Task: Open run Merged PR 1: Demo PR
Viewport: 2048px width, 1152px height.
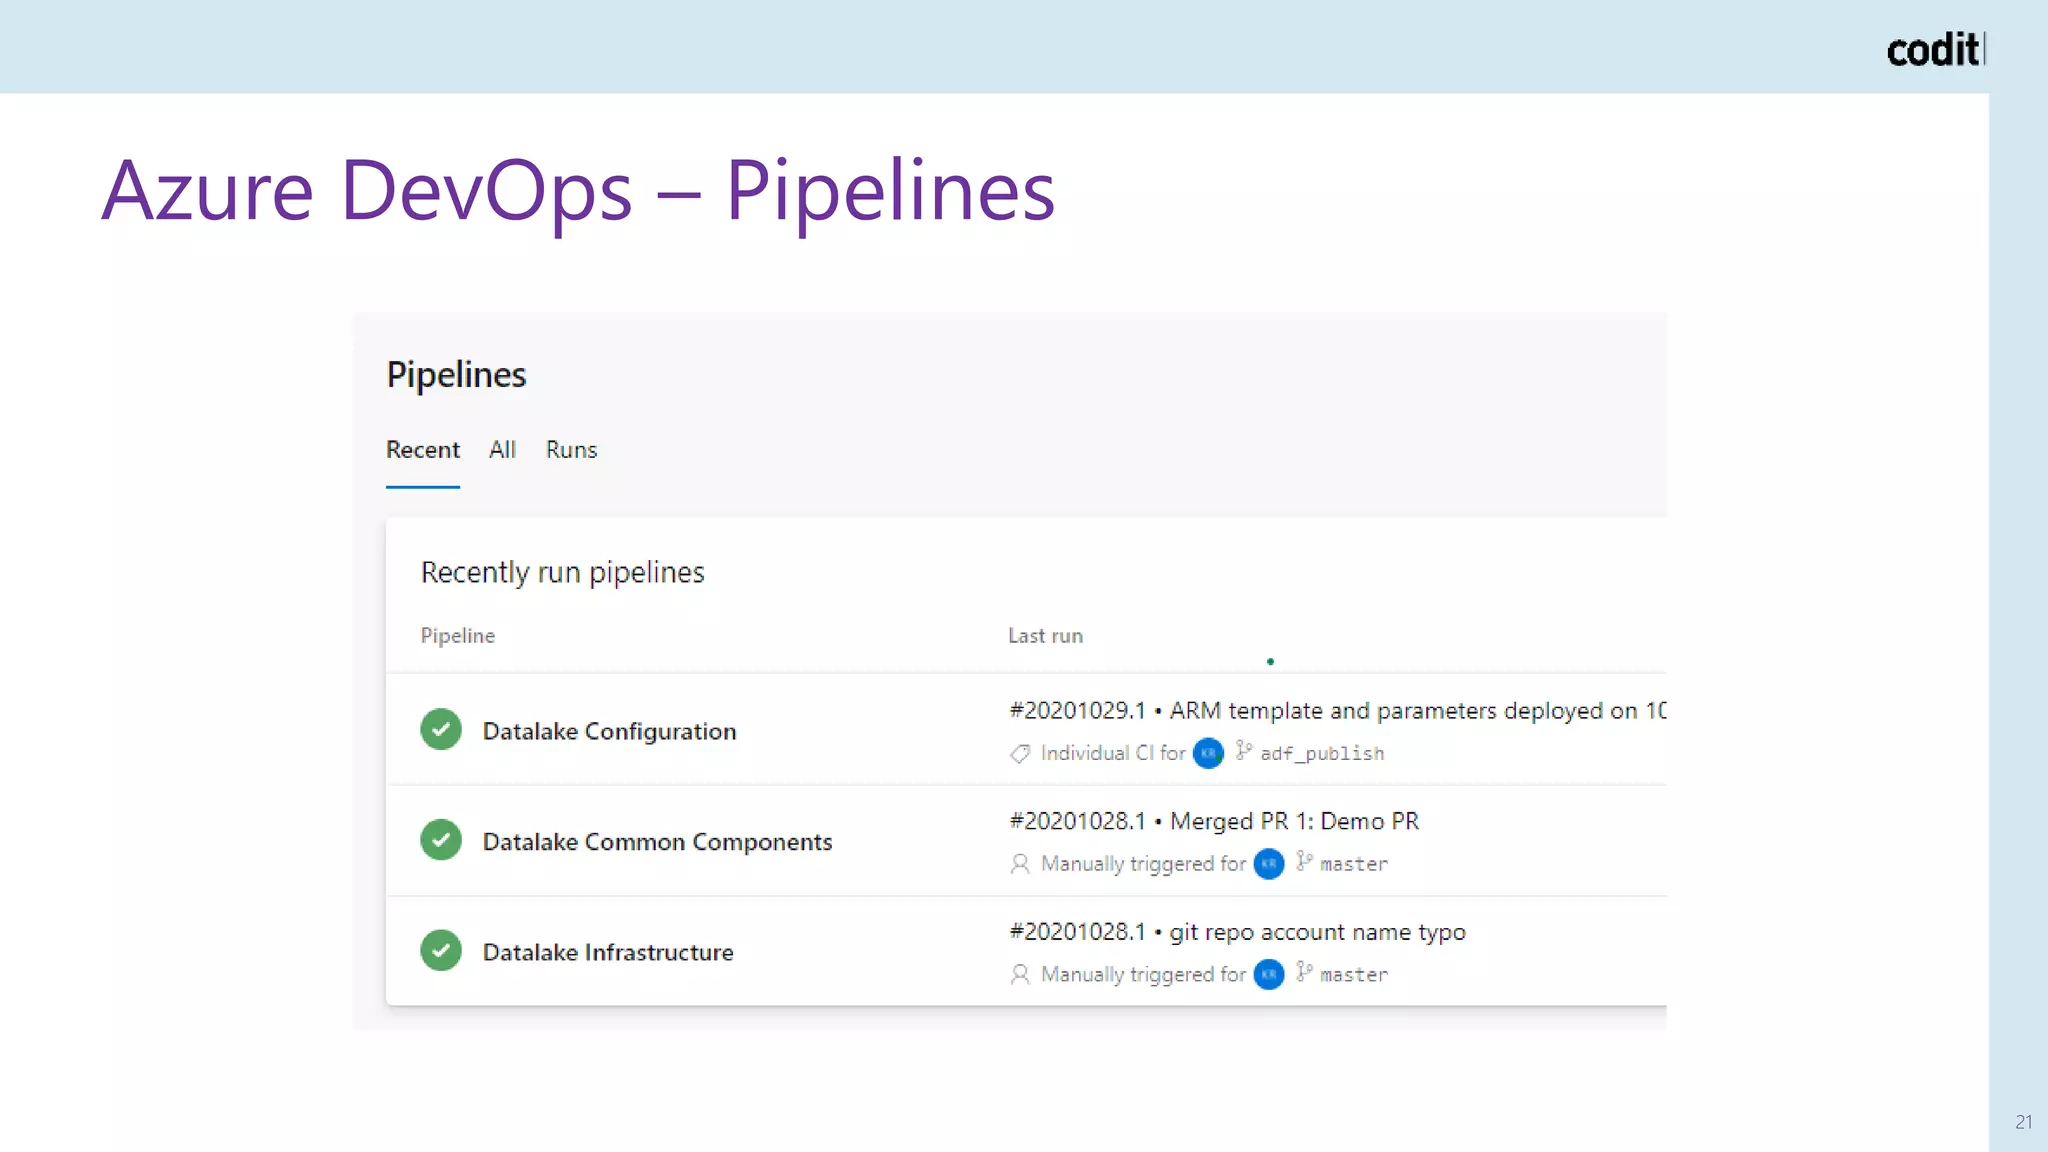Action: click(x=1214, y=821)
